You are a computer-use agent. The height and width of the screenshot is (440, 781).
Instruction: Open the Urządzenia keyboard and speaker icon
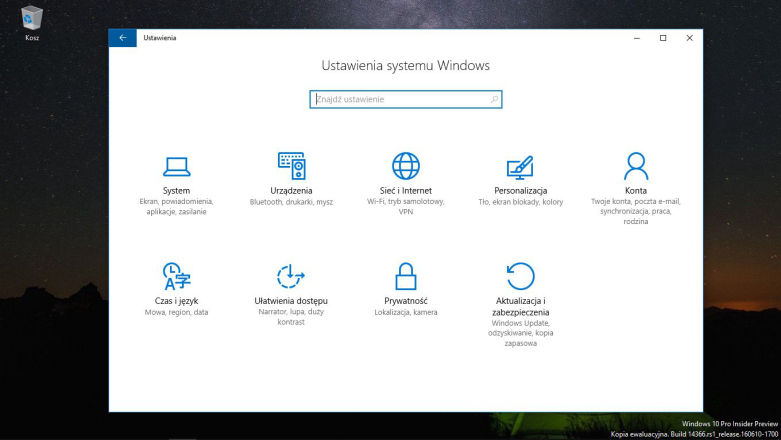coord(291,166)
